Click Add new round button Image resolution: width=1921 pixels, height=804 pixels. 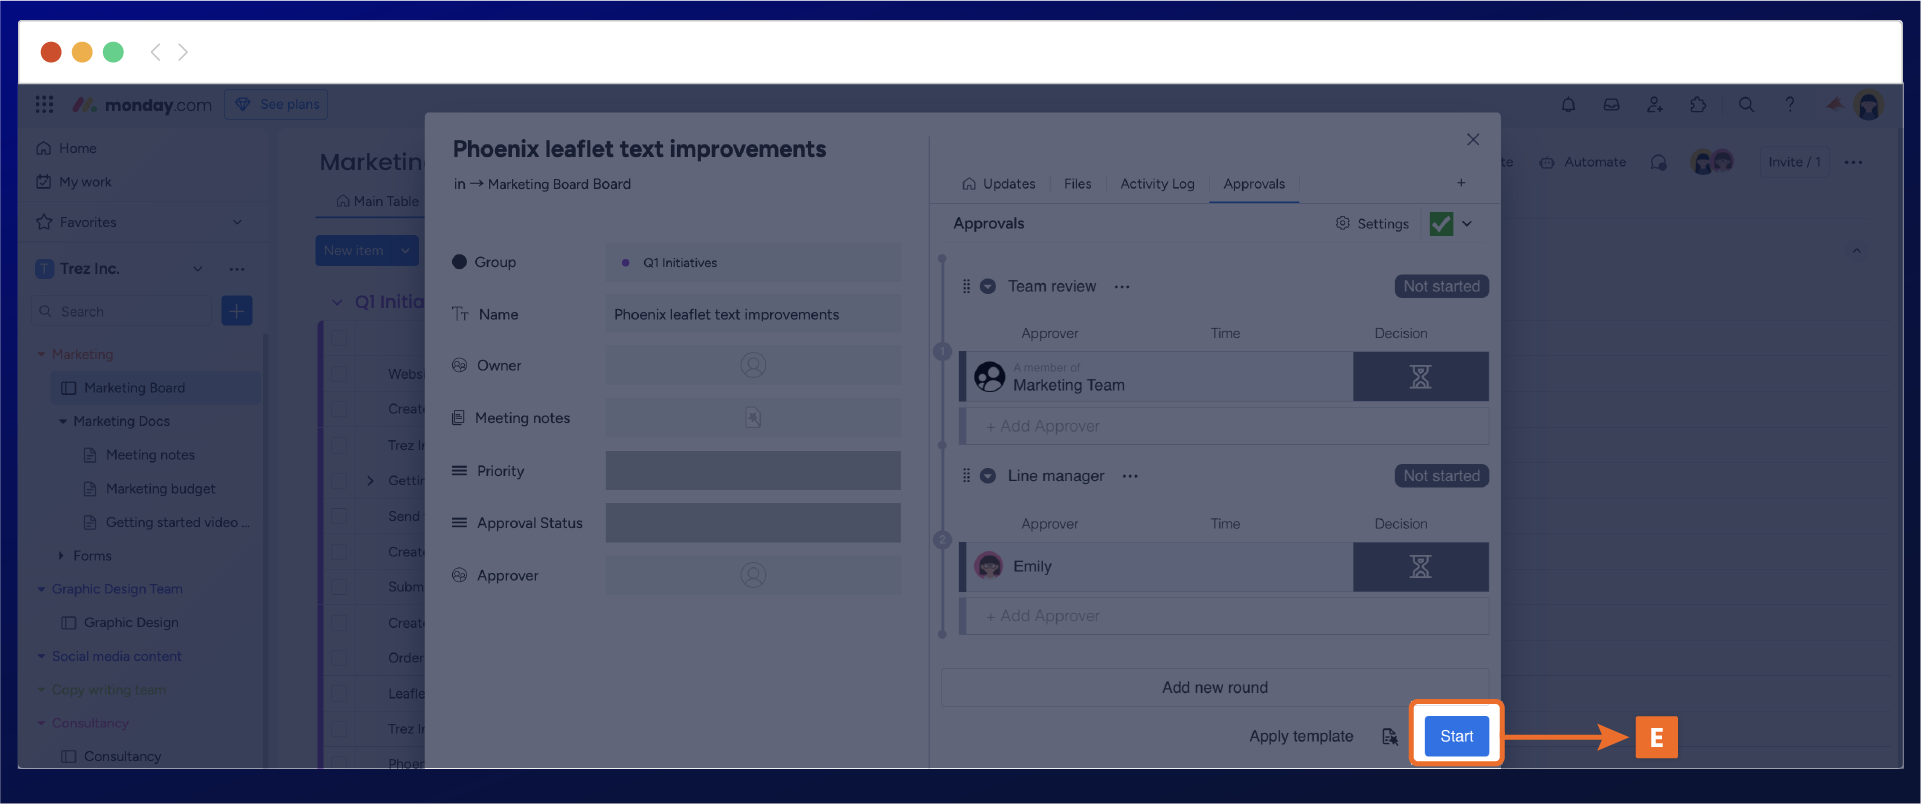point(1214,688)
